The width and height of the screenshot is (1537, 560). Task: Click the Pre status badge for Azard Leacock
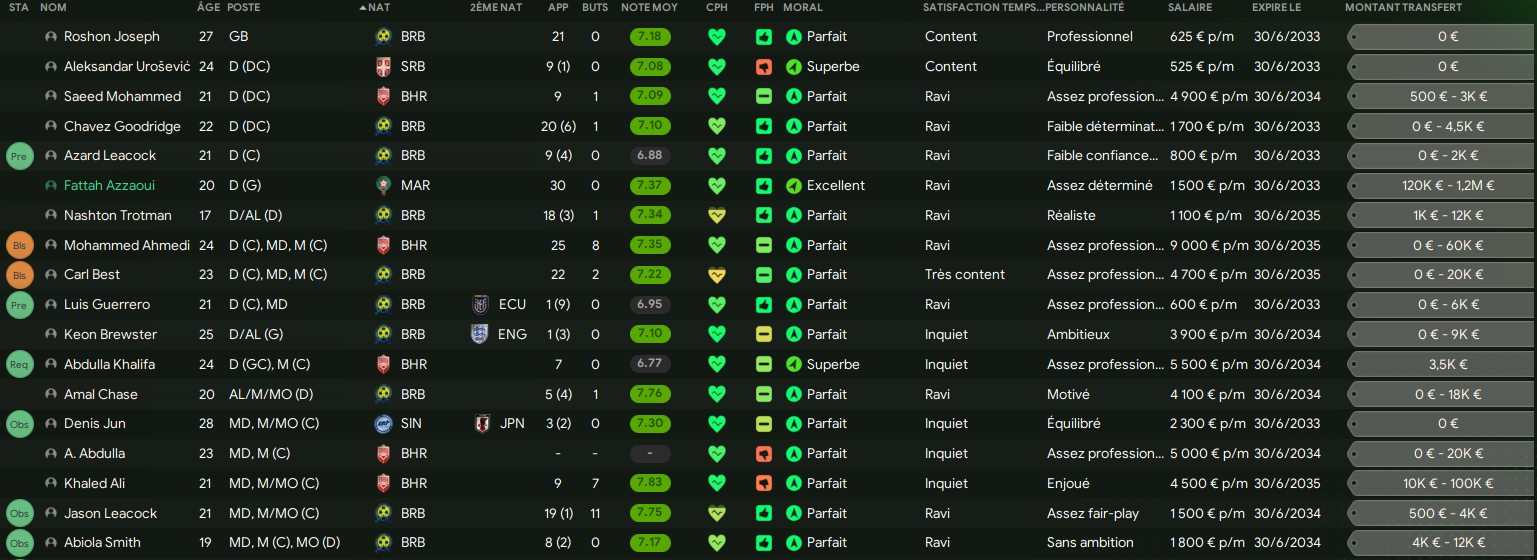(x=20, y=156)
